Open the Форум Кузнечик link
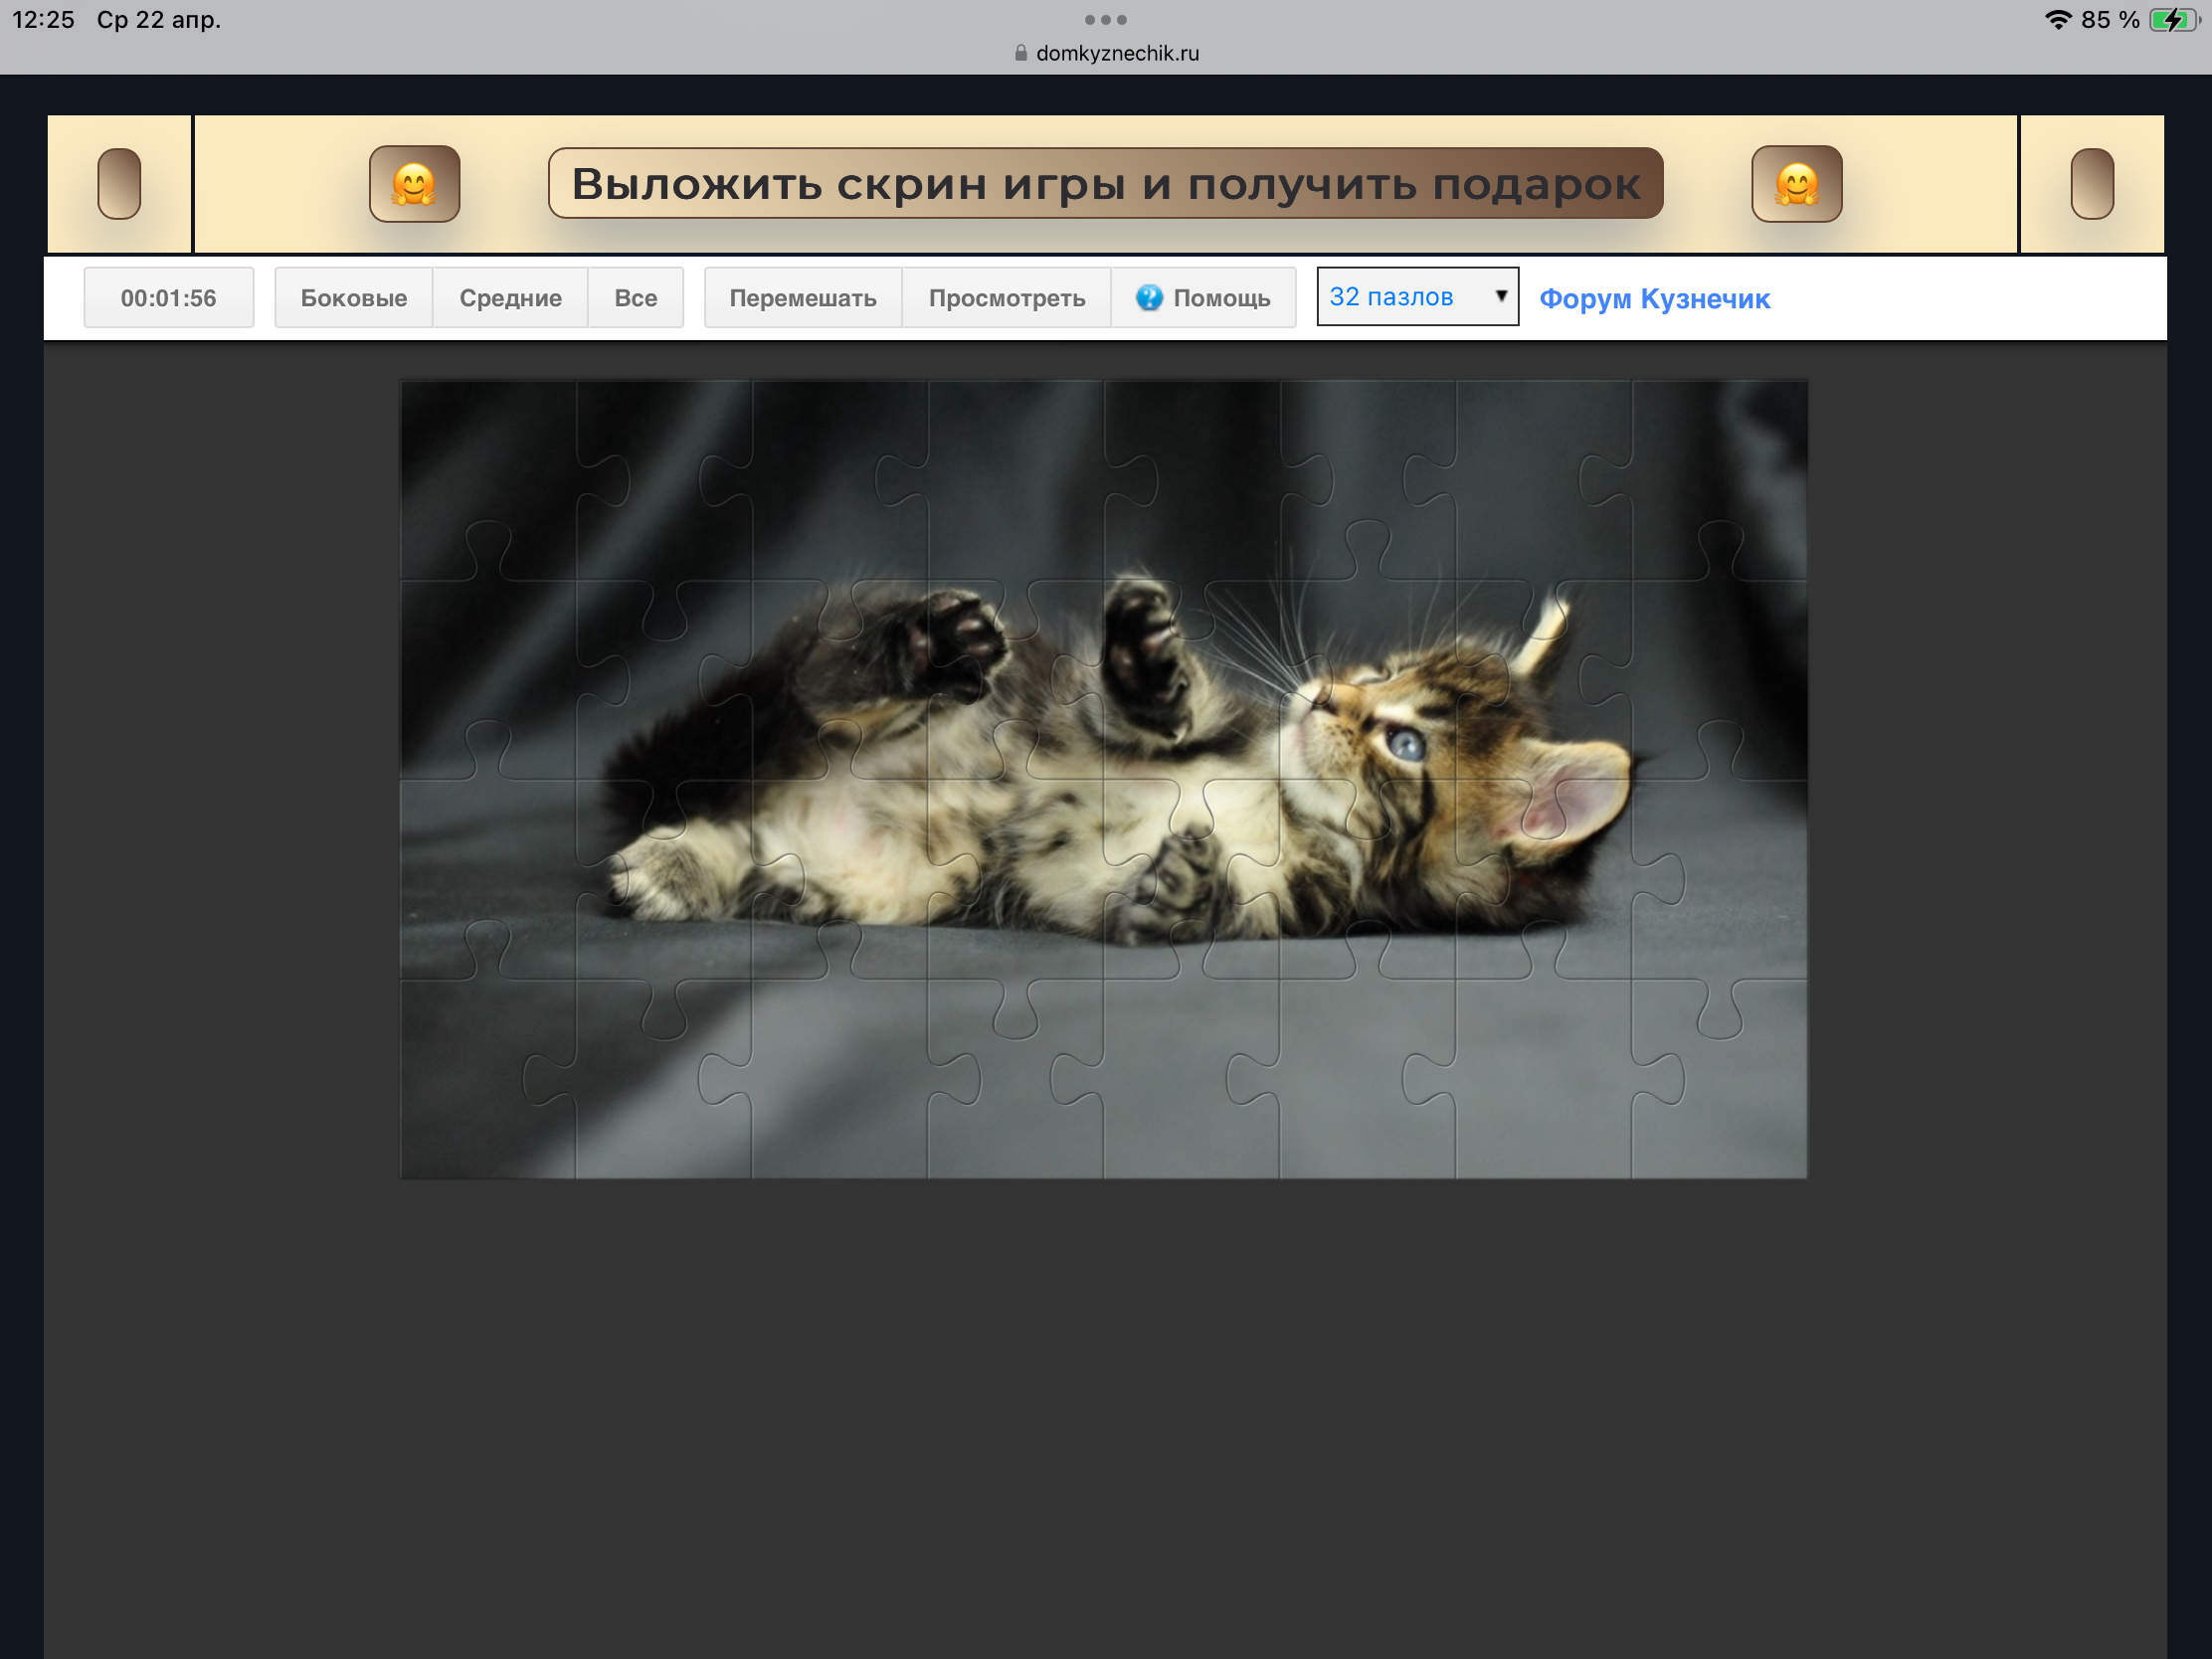The width and height of the screenshot is (2212, 1659). click(1654, 298)
